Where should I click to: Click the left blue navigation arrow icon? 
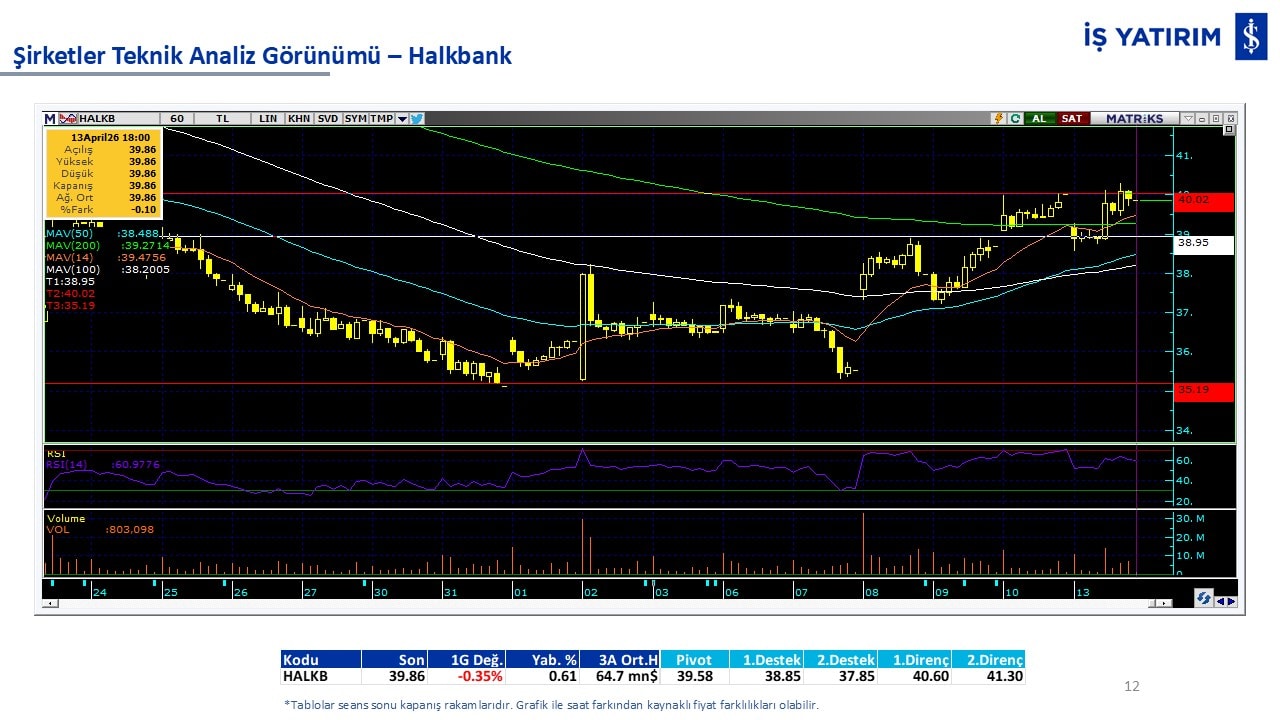(1221, 602)
